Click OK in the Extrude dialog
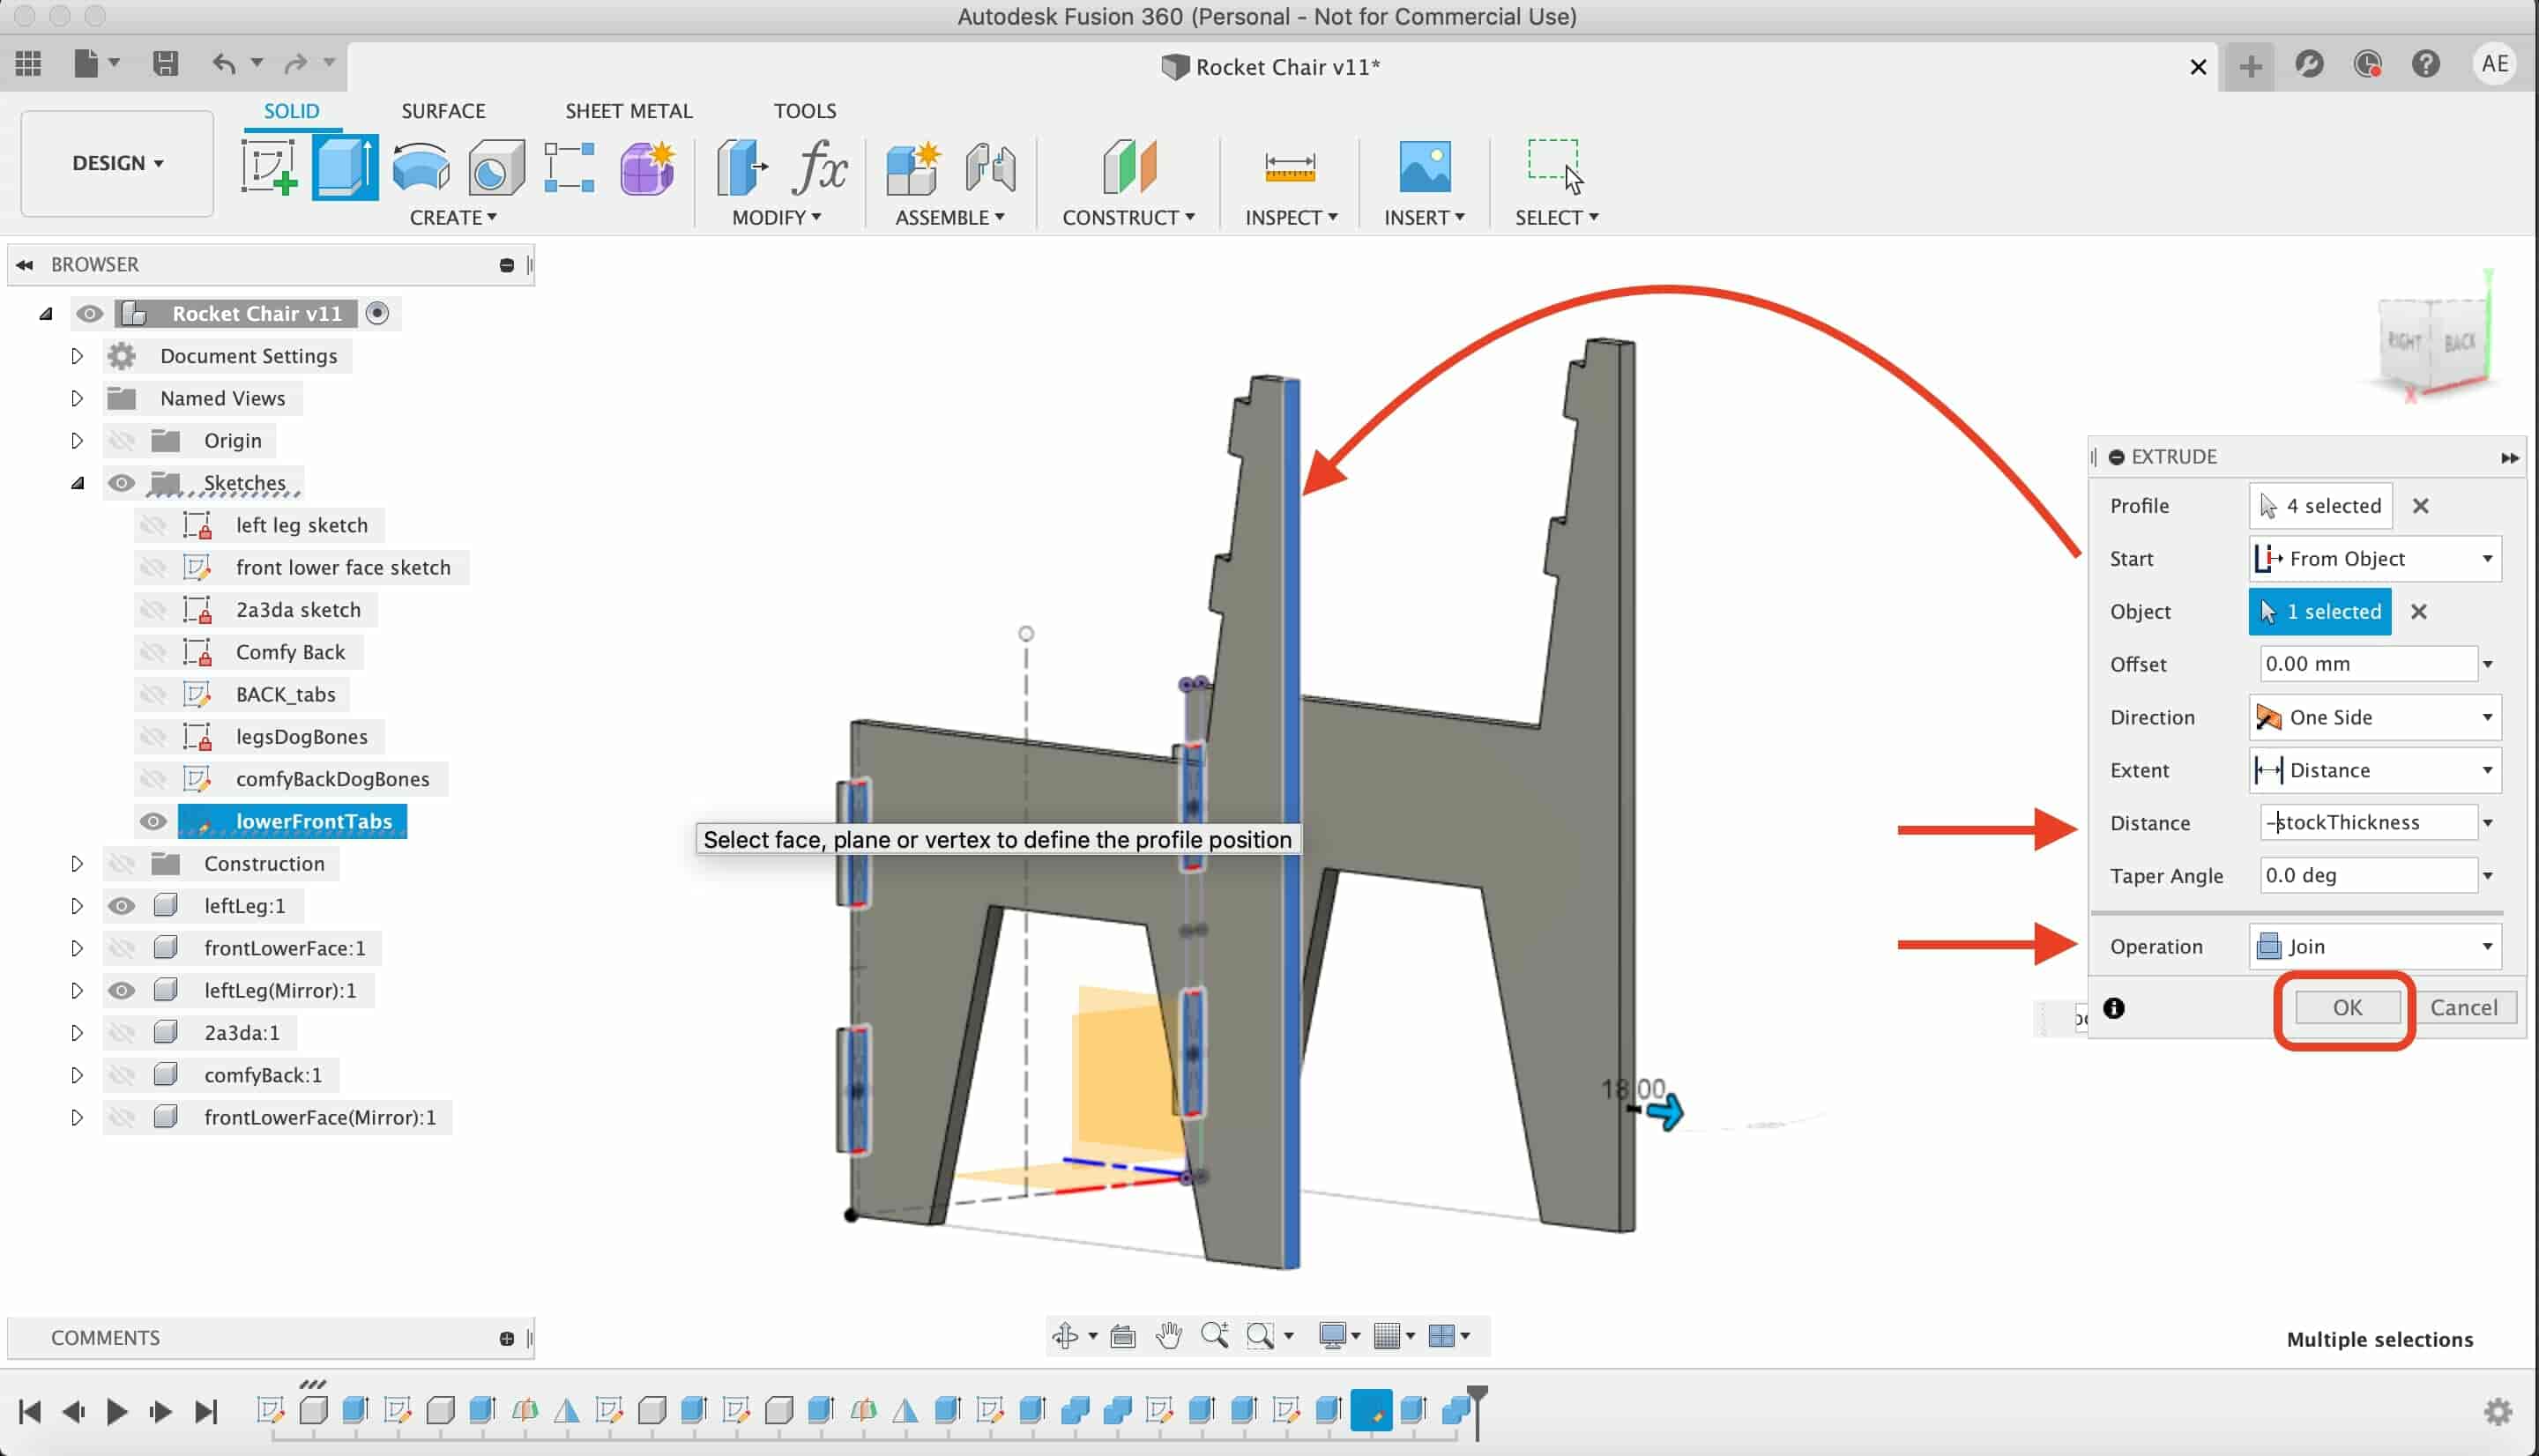2539x1456 pixels. click(2347, 1007)
